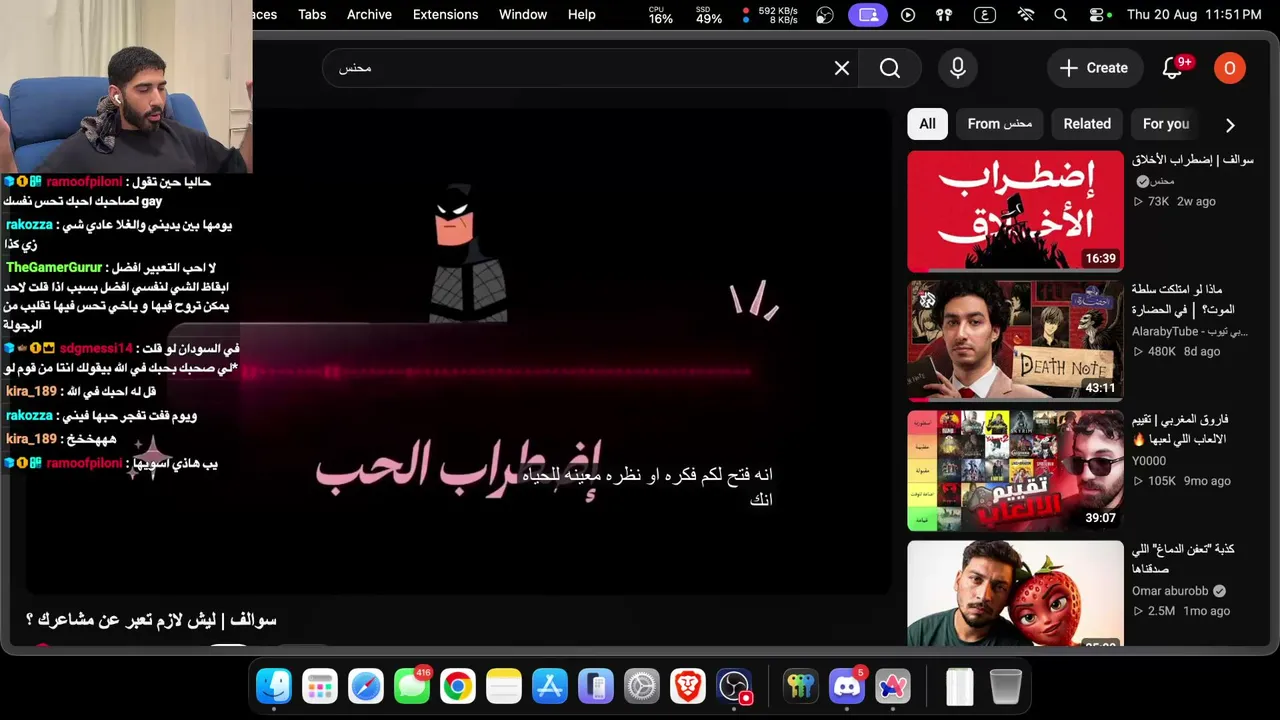The width and height of the screenshot is (1280, 720).
Task: Open the 39:07 games rating video thumbnail
Action: point(1015,471)
